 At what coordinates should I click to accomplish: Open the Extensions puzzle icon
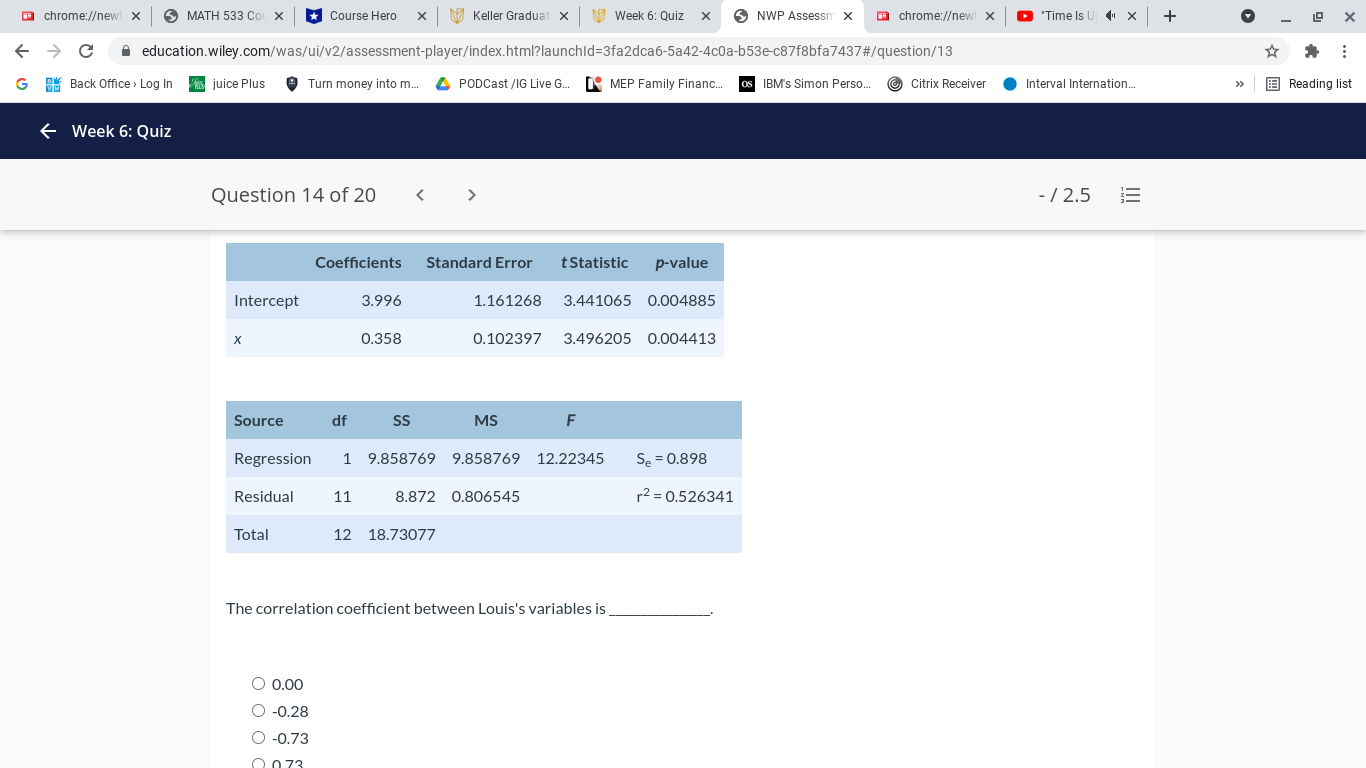pyautogui.click(x=1312, y=51)
